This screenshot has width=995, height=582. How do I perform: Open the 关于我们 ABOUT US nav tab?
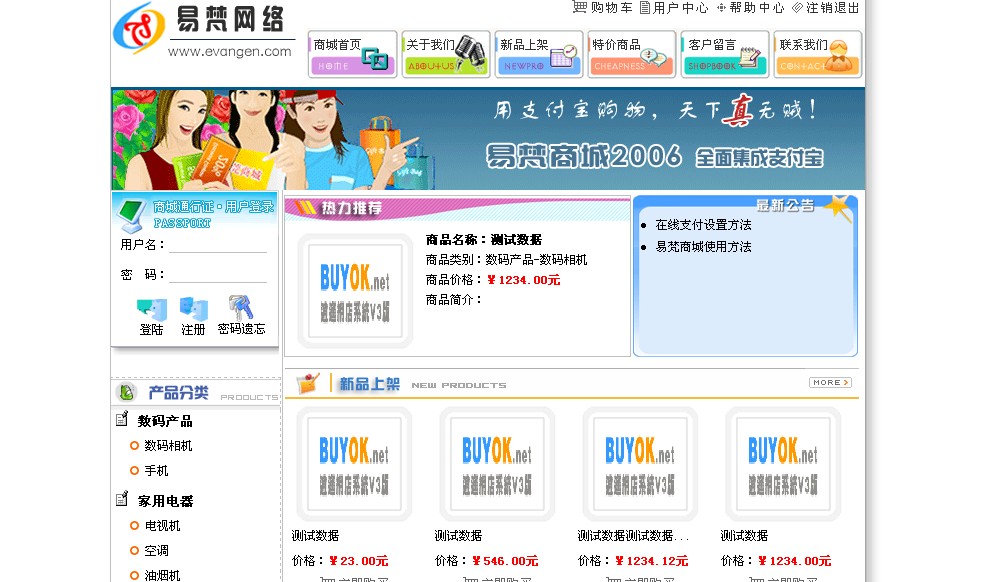click(x=446, y=55)
